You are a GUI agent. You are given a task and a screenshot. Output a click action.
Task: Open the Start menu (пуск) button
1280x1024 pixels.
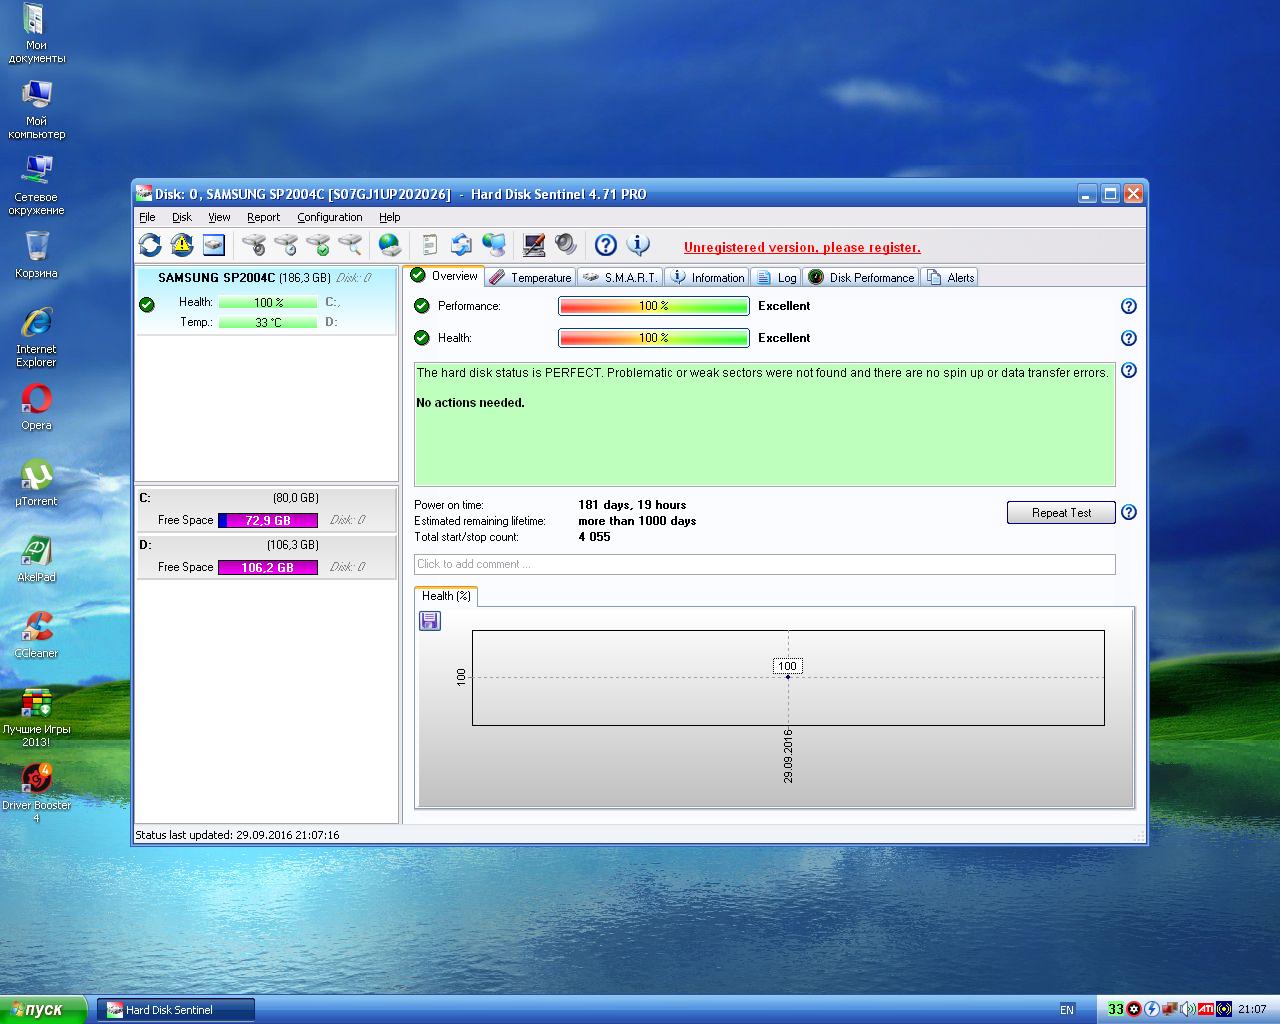point(44,1010)
